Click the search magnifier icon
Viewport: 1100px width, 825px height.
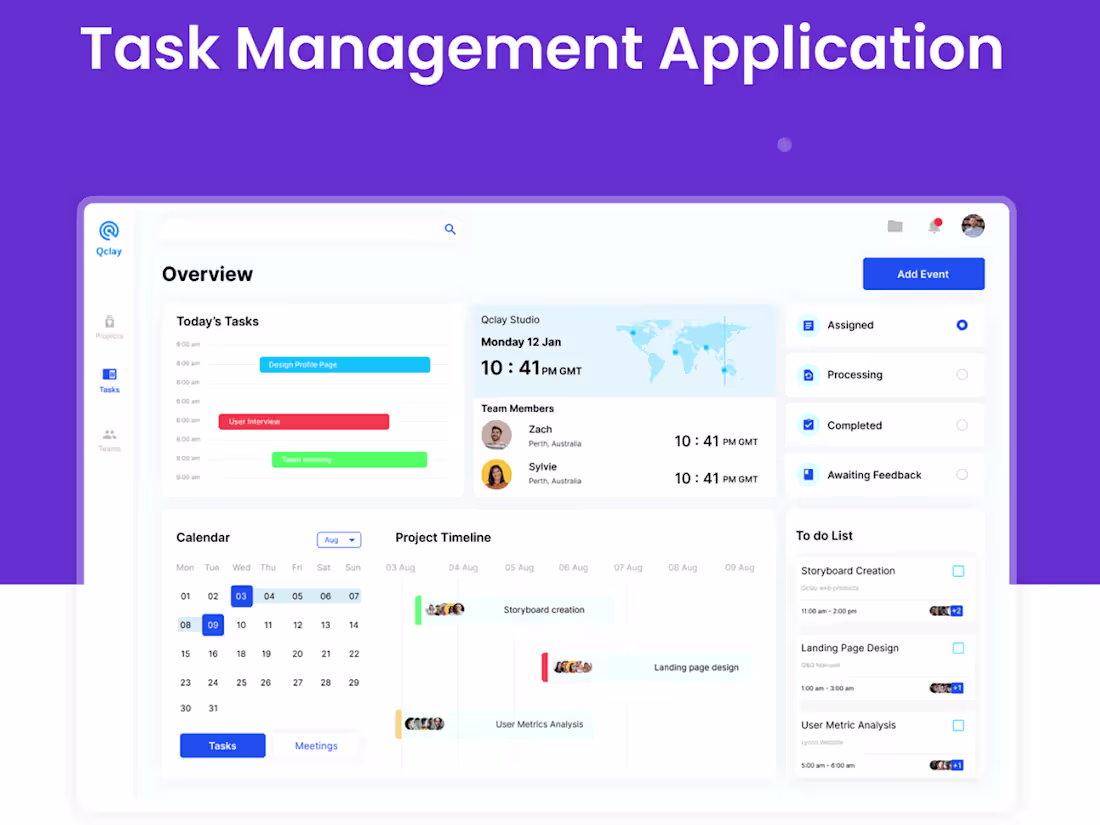tap(449, 229)
